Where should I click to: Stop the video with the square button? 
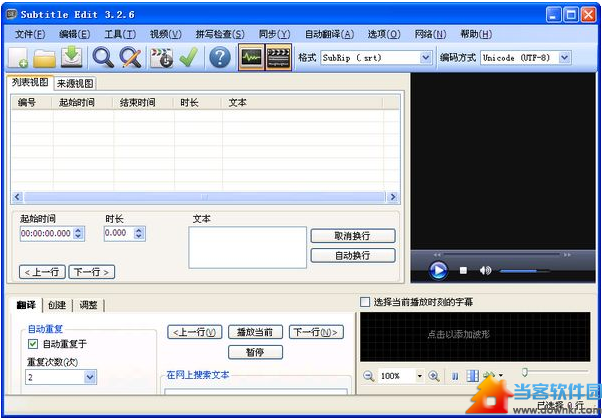[x=463, y=271]
